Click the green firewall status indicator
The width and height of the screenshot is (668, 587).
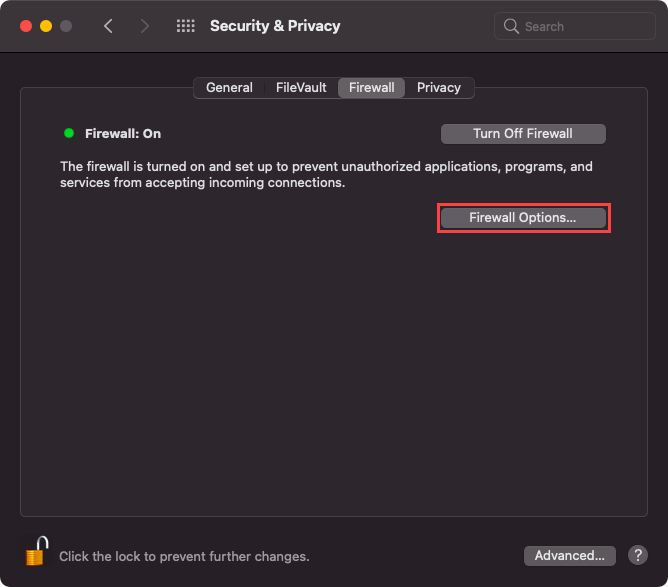point(69,133)
